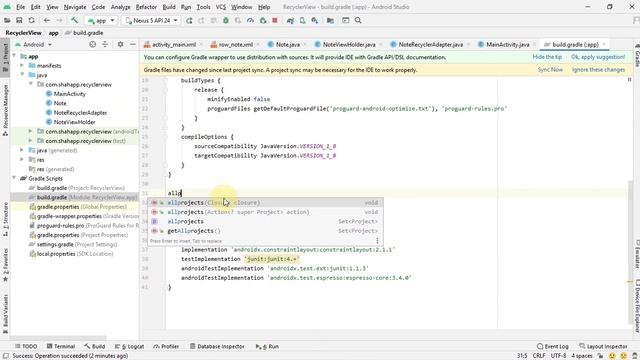Screen dimensions: 640x360
Task: Open settings.gradle in project tree
Action: click(x=73, y=244)
